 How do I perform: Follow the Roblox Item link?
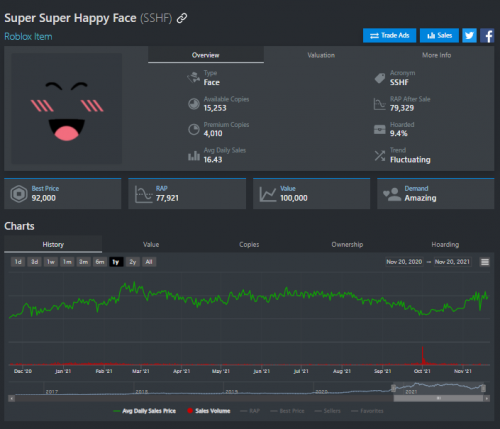coord(28,37)
